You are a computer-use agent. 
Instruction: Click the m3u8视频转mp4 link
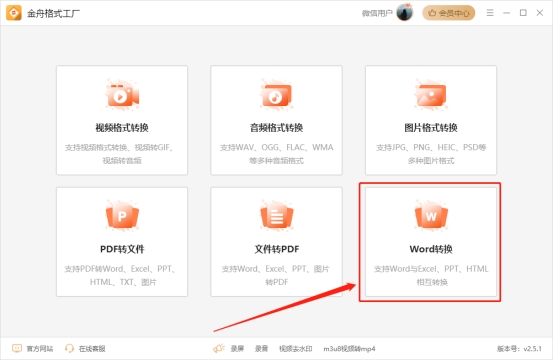(x=349, y=349)
